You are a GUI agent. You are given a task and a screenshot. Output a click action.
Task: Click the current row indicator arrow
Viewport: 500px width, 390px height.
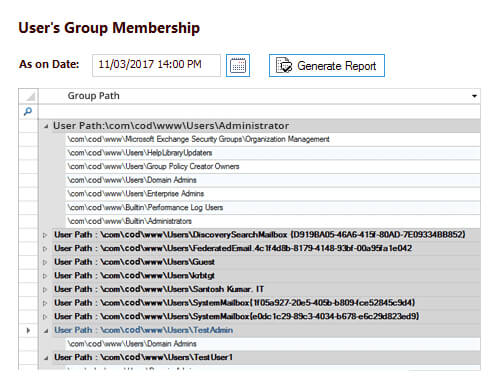28,331
